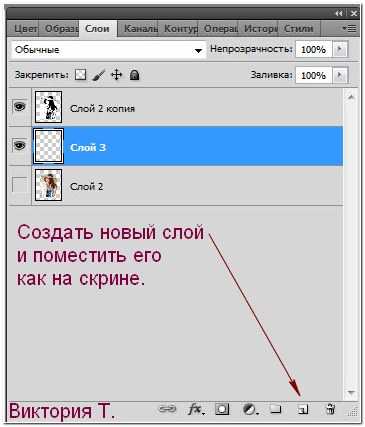
Task: Collapse panel to icons double arrow
Action: (339, 14)
